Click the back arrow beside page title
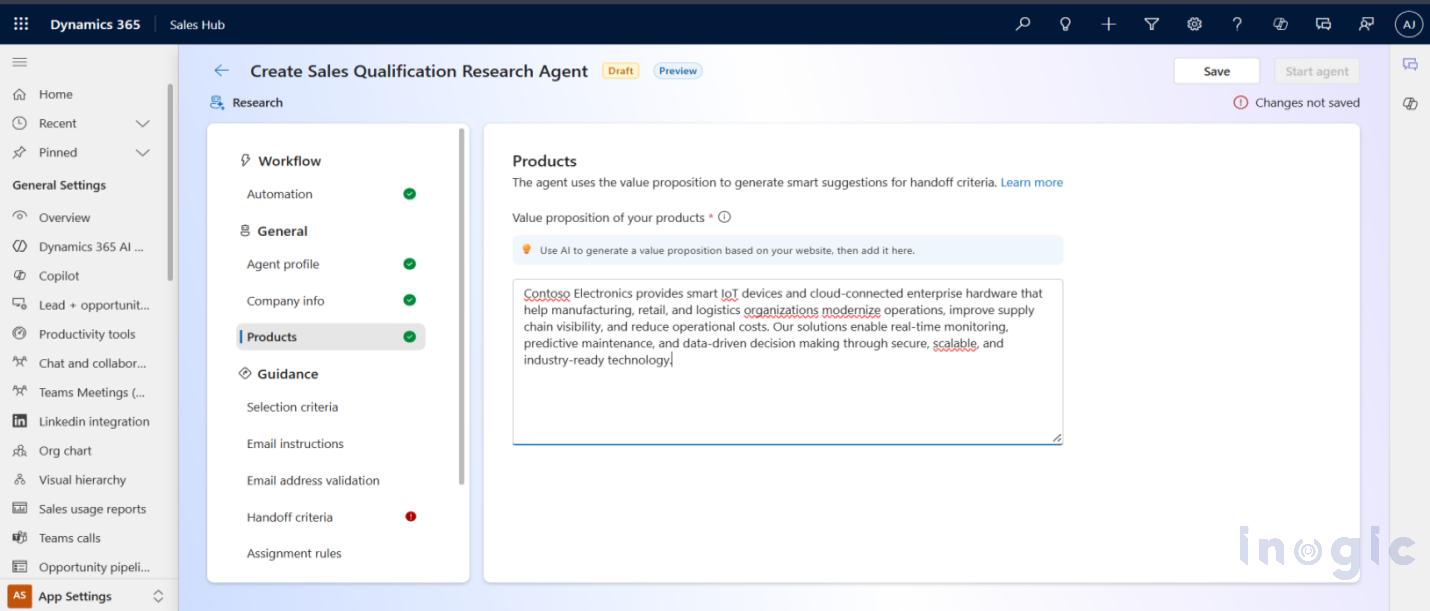The image size is (1430, 611). pyautogui.click(x=221, y=71)
